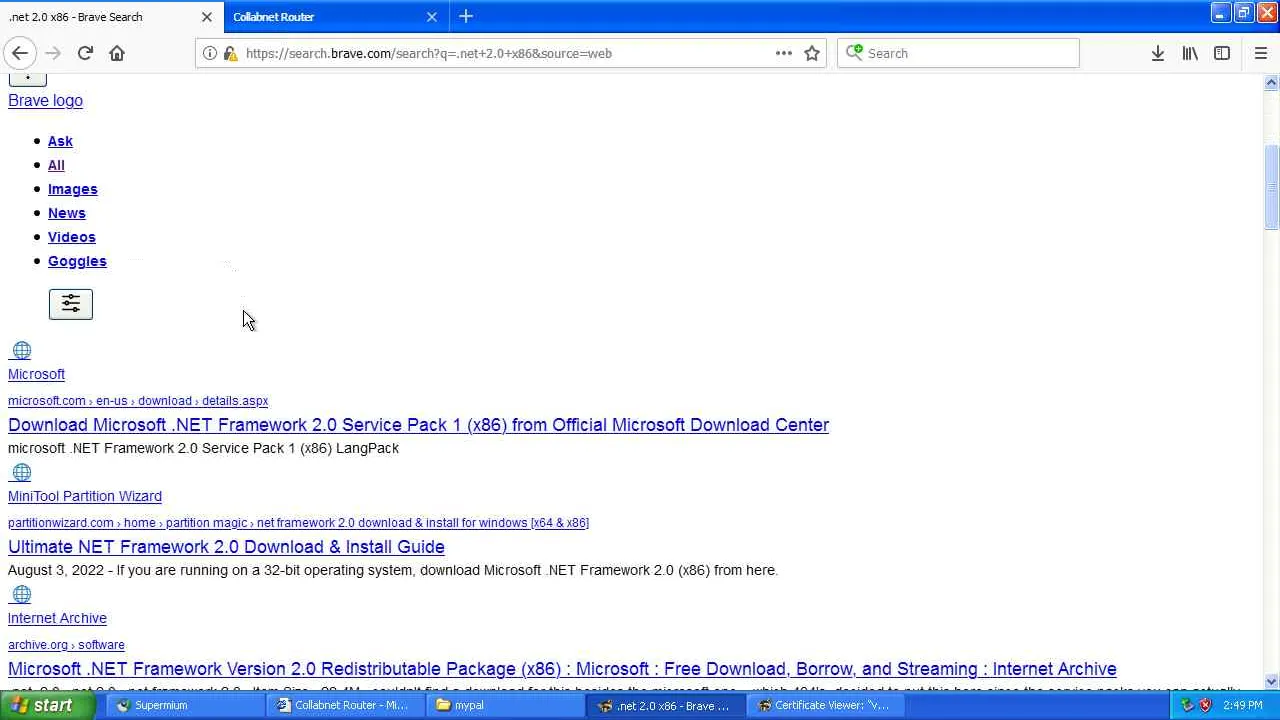Close the Collabnet Router tab
The image size is (1280, 720).
[432, 16]
